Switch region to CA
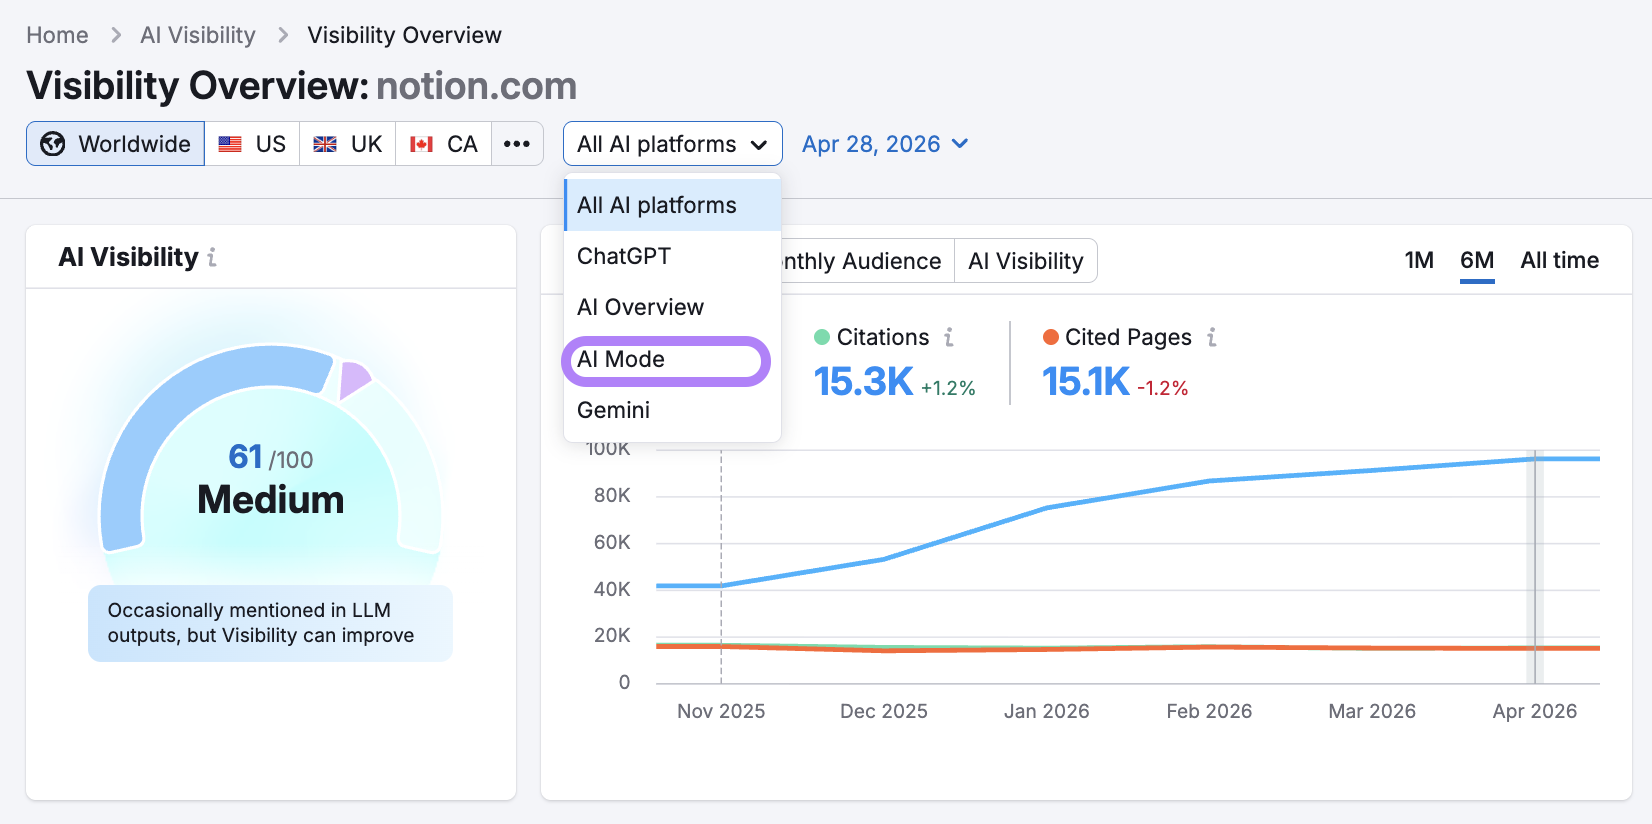 443,144
